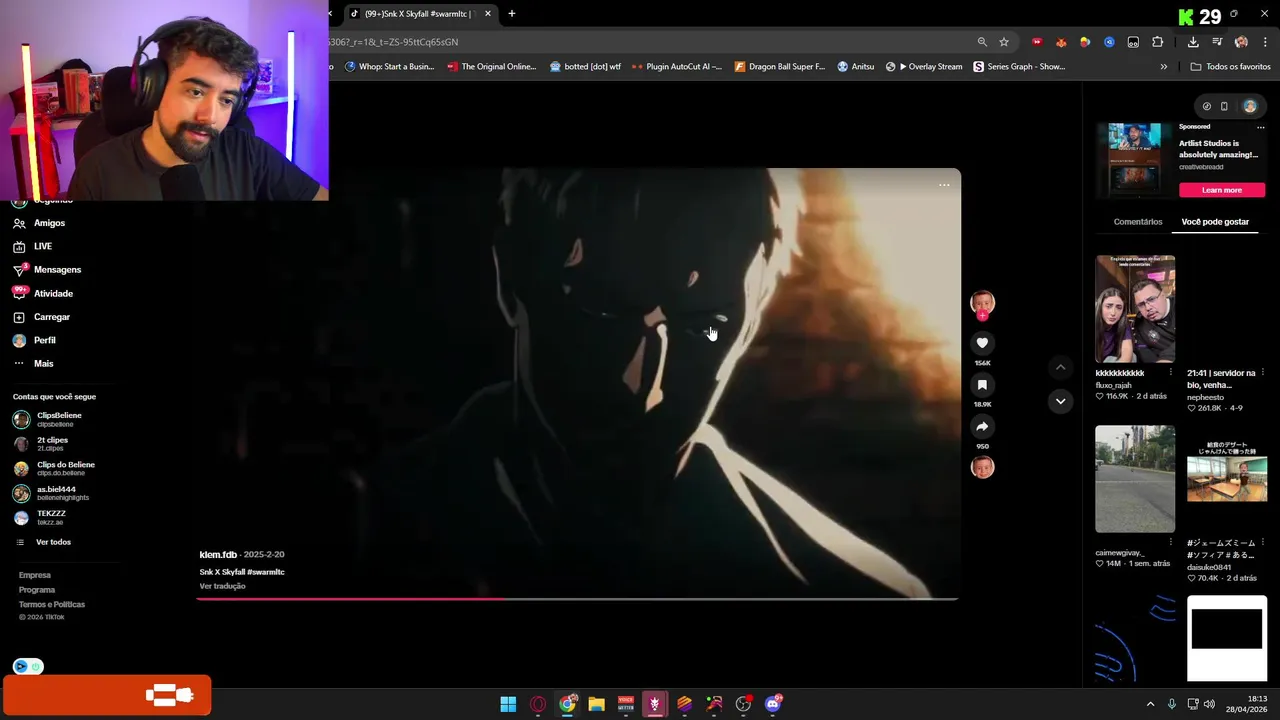Open klem.fdb username in caption

218,555
